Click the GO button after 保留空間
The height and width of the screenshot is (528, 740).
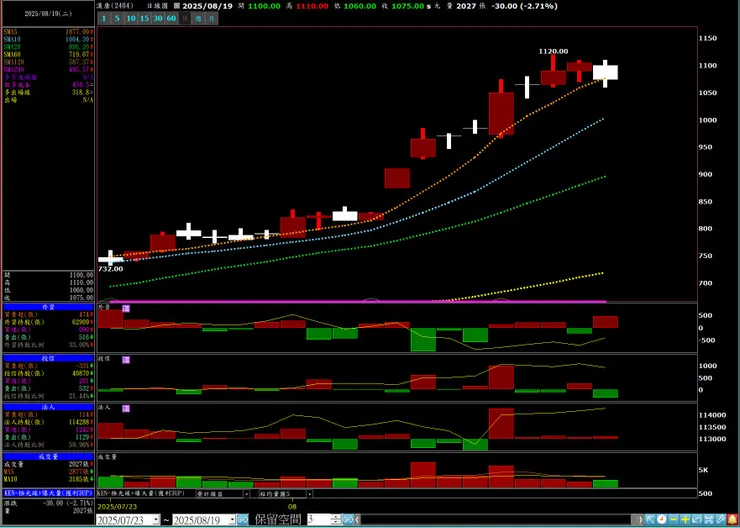(x=348, y=520)
